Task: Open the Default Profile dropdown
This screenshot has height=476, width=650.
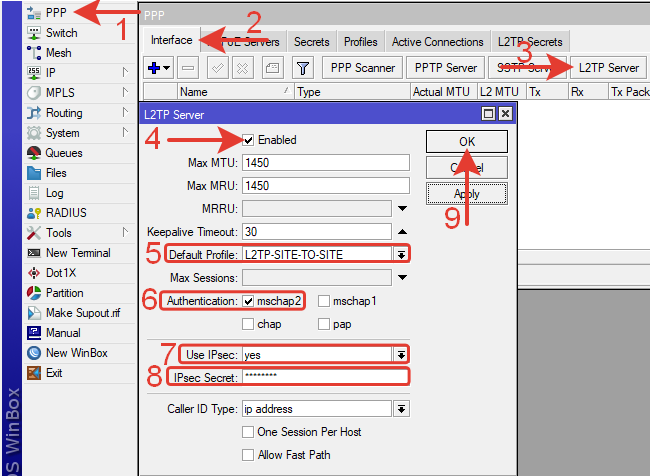Action: (x=401, y=254)
